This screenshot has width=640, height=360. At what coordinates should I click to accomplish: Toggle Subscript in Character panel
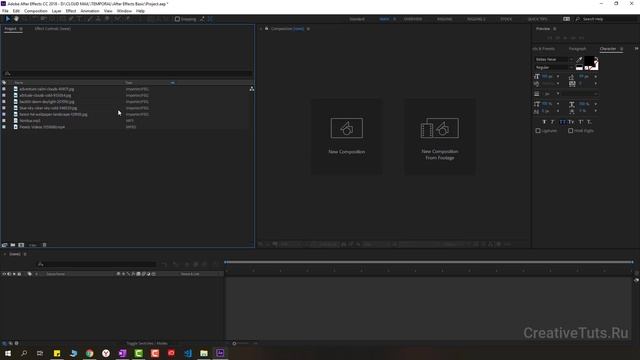(589, 122)
